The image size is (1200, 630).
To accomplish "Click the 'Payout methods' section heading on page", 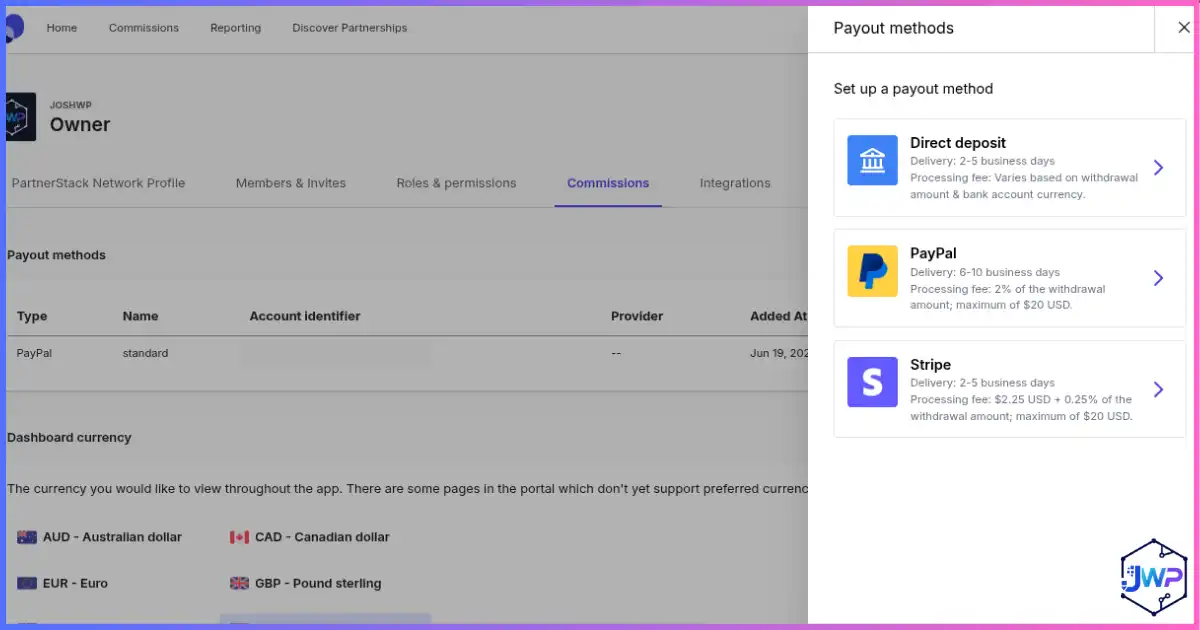I will click(56, 255).
